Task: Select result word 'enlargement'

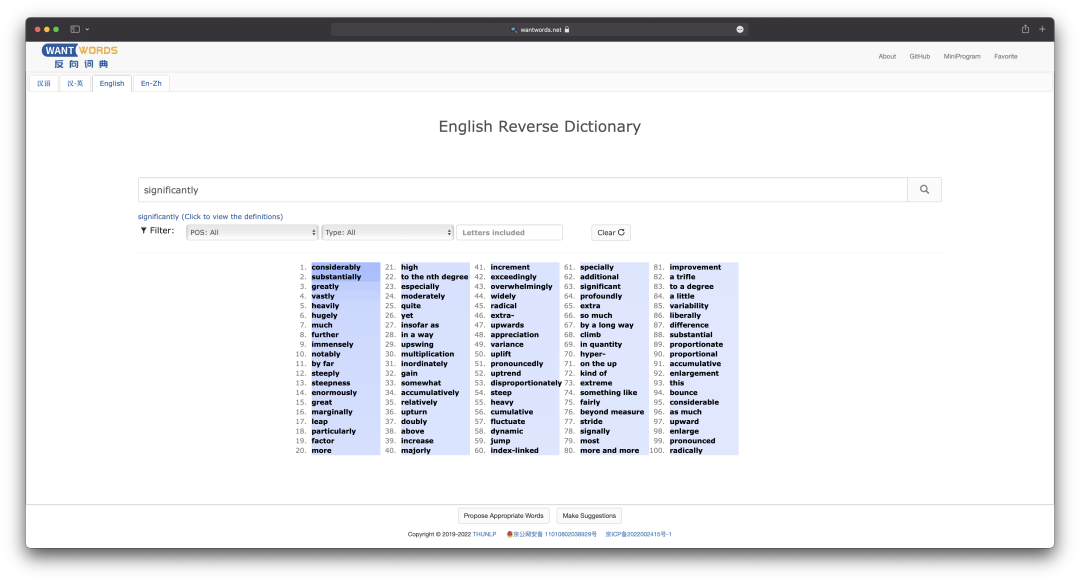Action: [x=694, y=373]
